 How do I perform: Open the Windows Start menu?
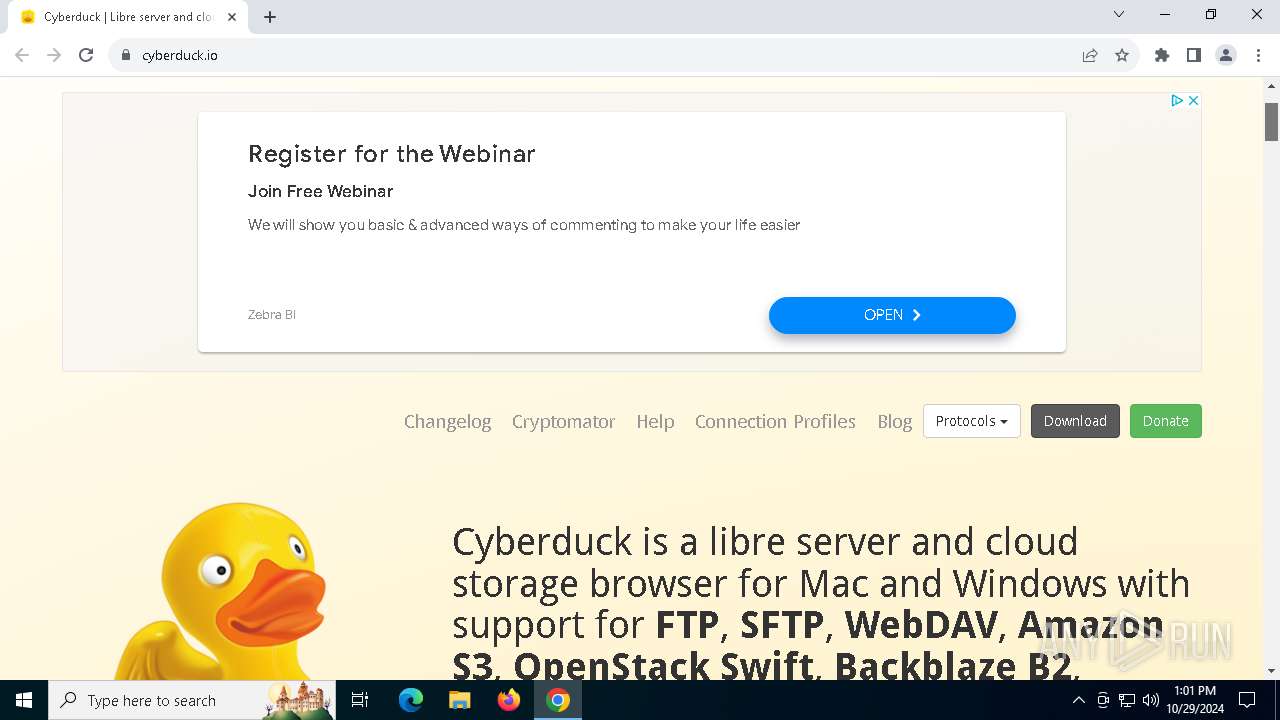coord(24,700)
